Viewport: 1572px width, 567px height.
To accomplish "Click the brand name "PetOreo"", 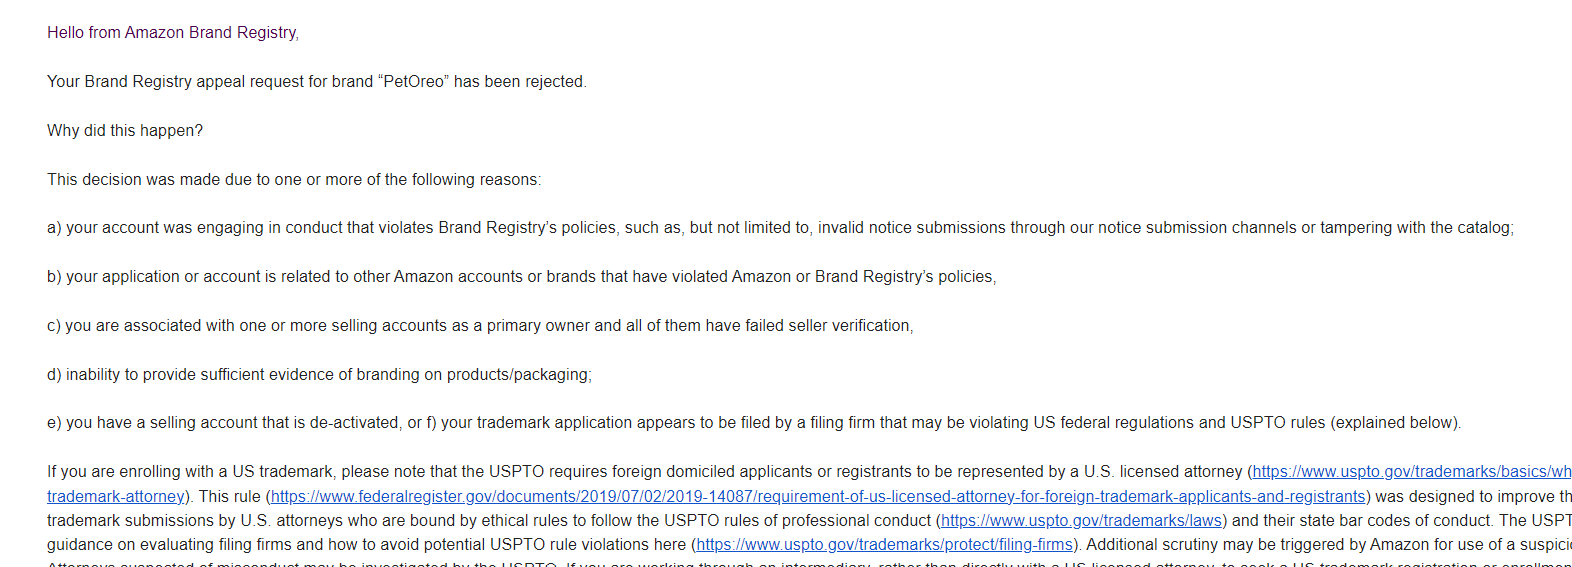I will [x=414, y=82].
